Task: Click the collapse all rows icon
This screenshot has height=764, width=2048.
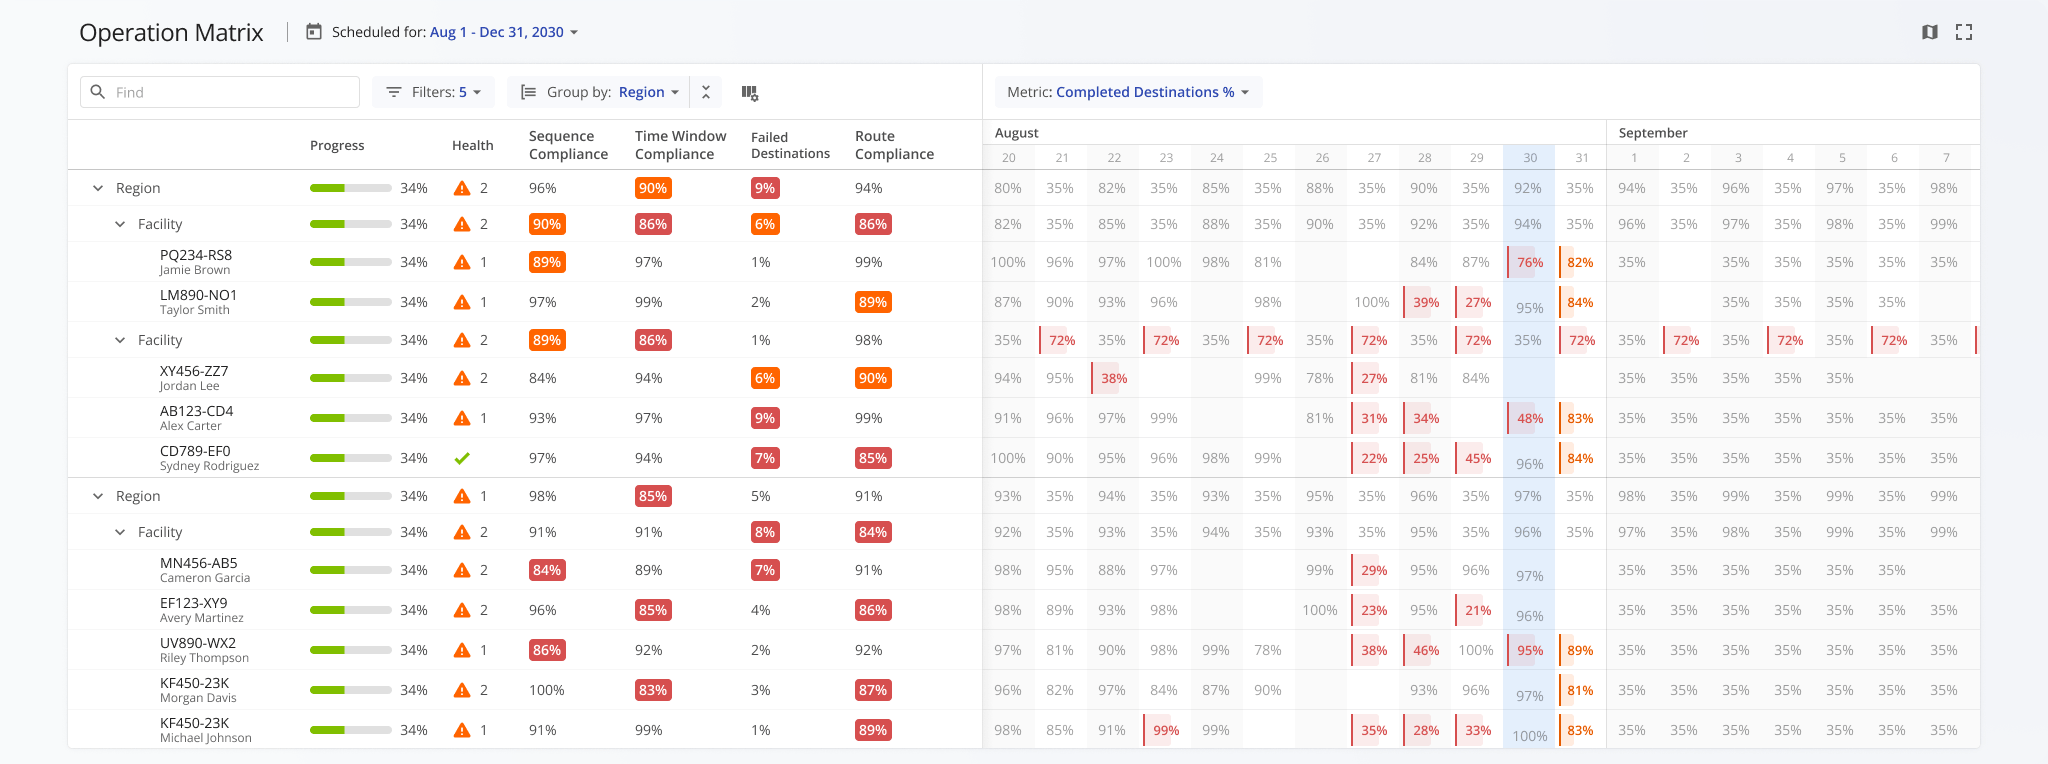Action: pyautogui.click(x=705, y=92)
